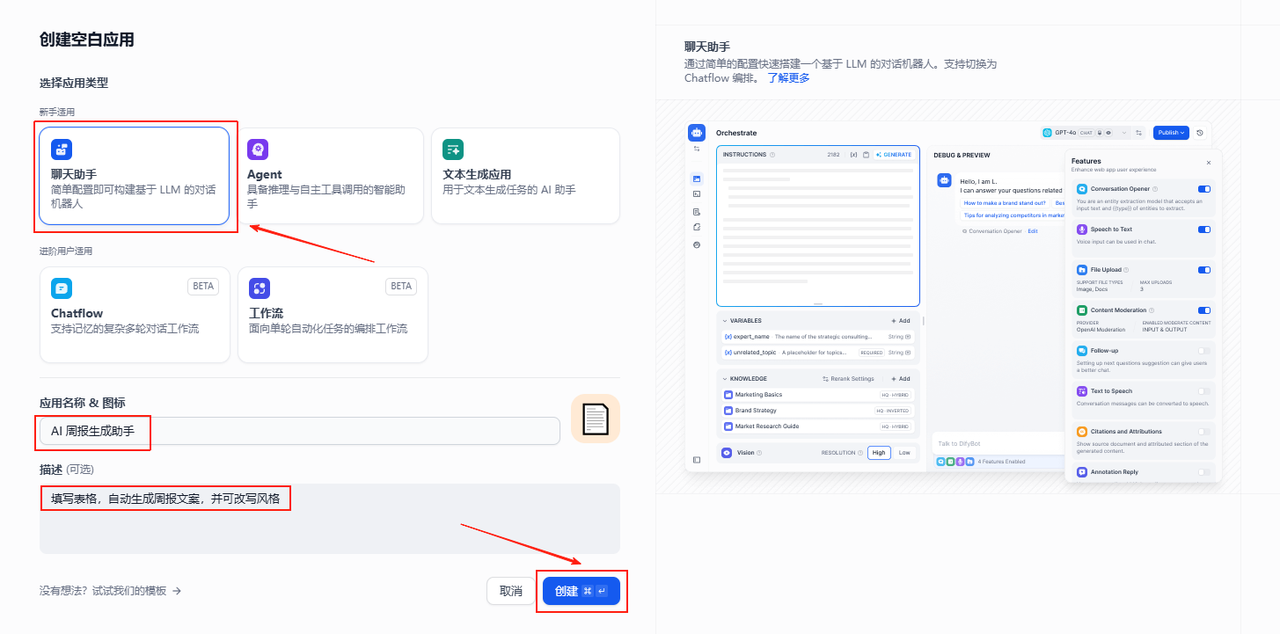Collapse the VARIABLES section chevron
The width and height of the screenshot is (1280, 634).
coord(725,321)
